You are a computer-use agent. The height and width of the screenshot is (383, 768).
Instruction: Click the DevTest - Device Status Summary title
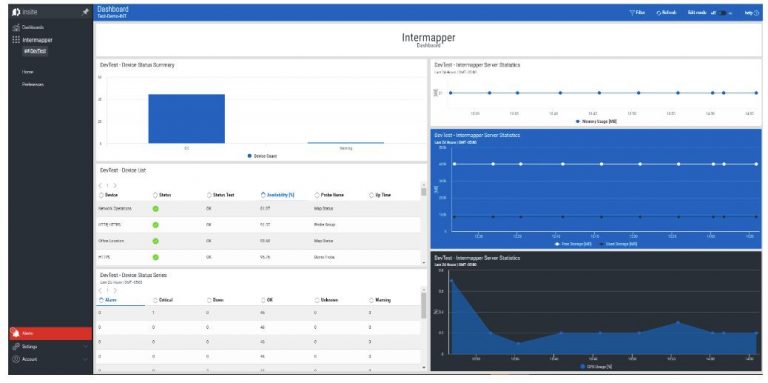tap(137, 65)
